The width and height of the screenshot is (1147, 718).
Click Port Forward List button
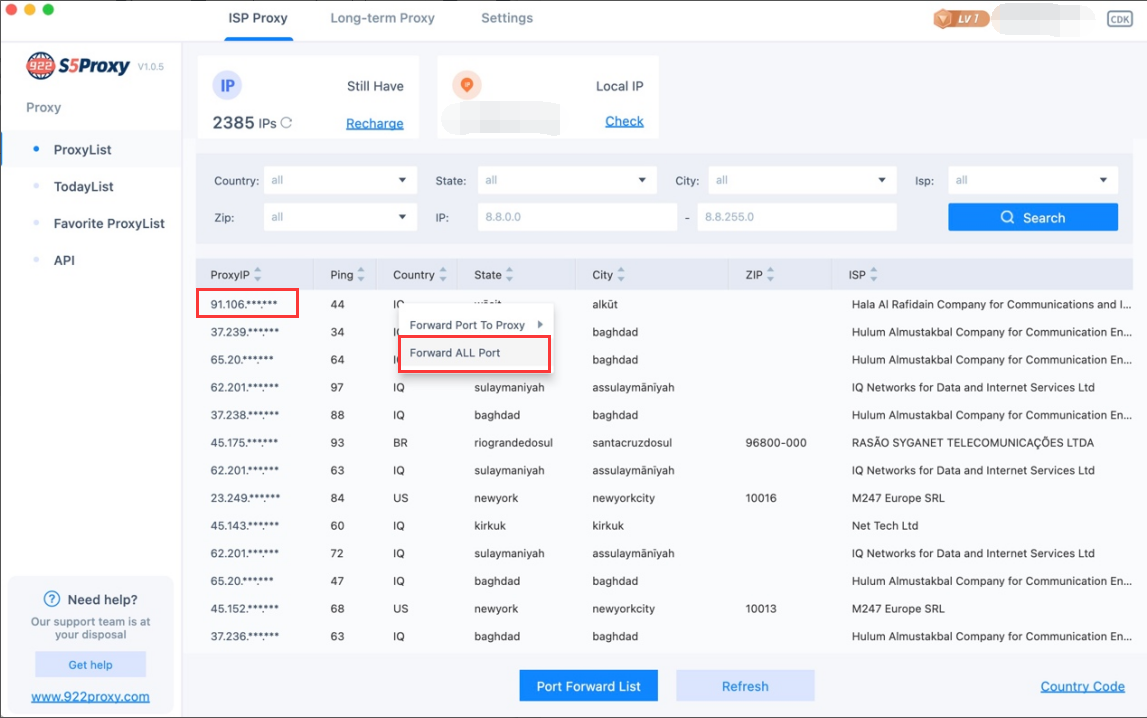click(588, 686)
